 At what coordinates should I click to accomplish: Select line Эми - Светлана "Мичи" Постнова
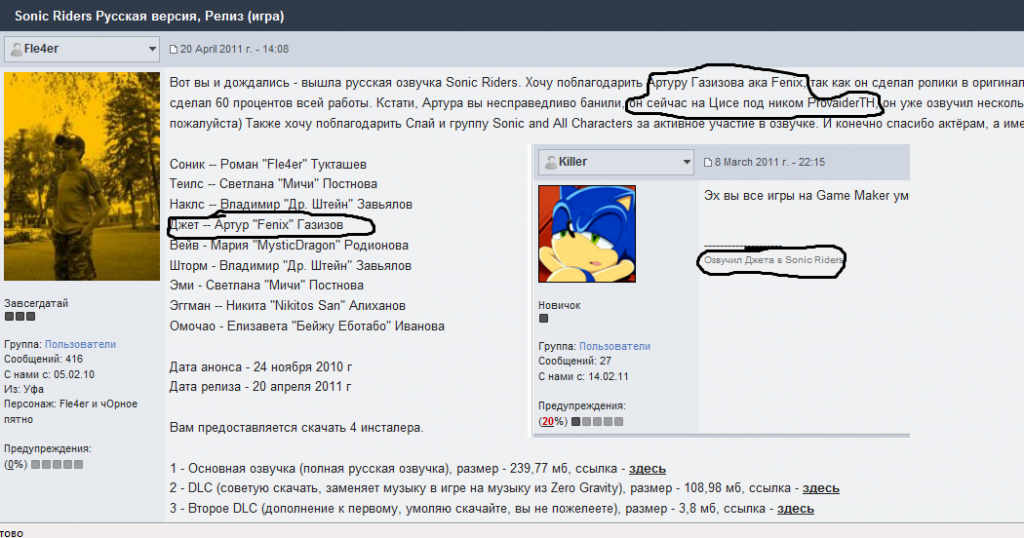coord(266,285)
